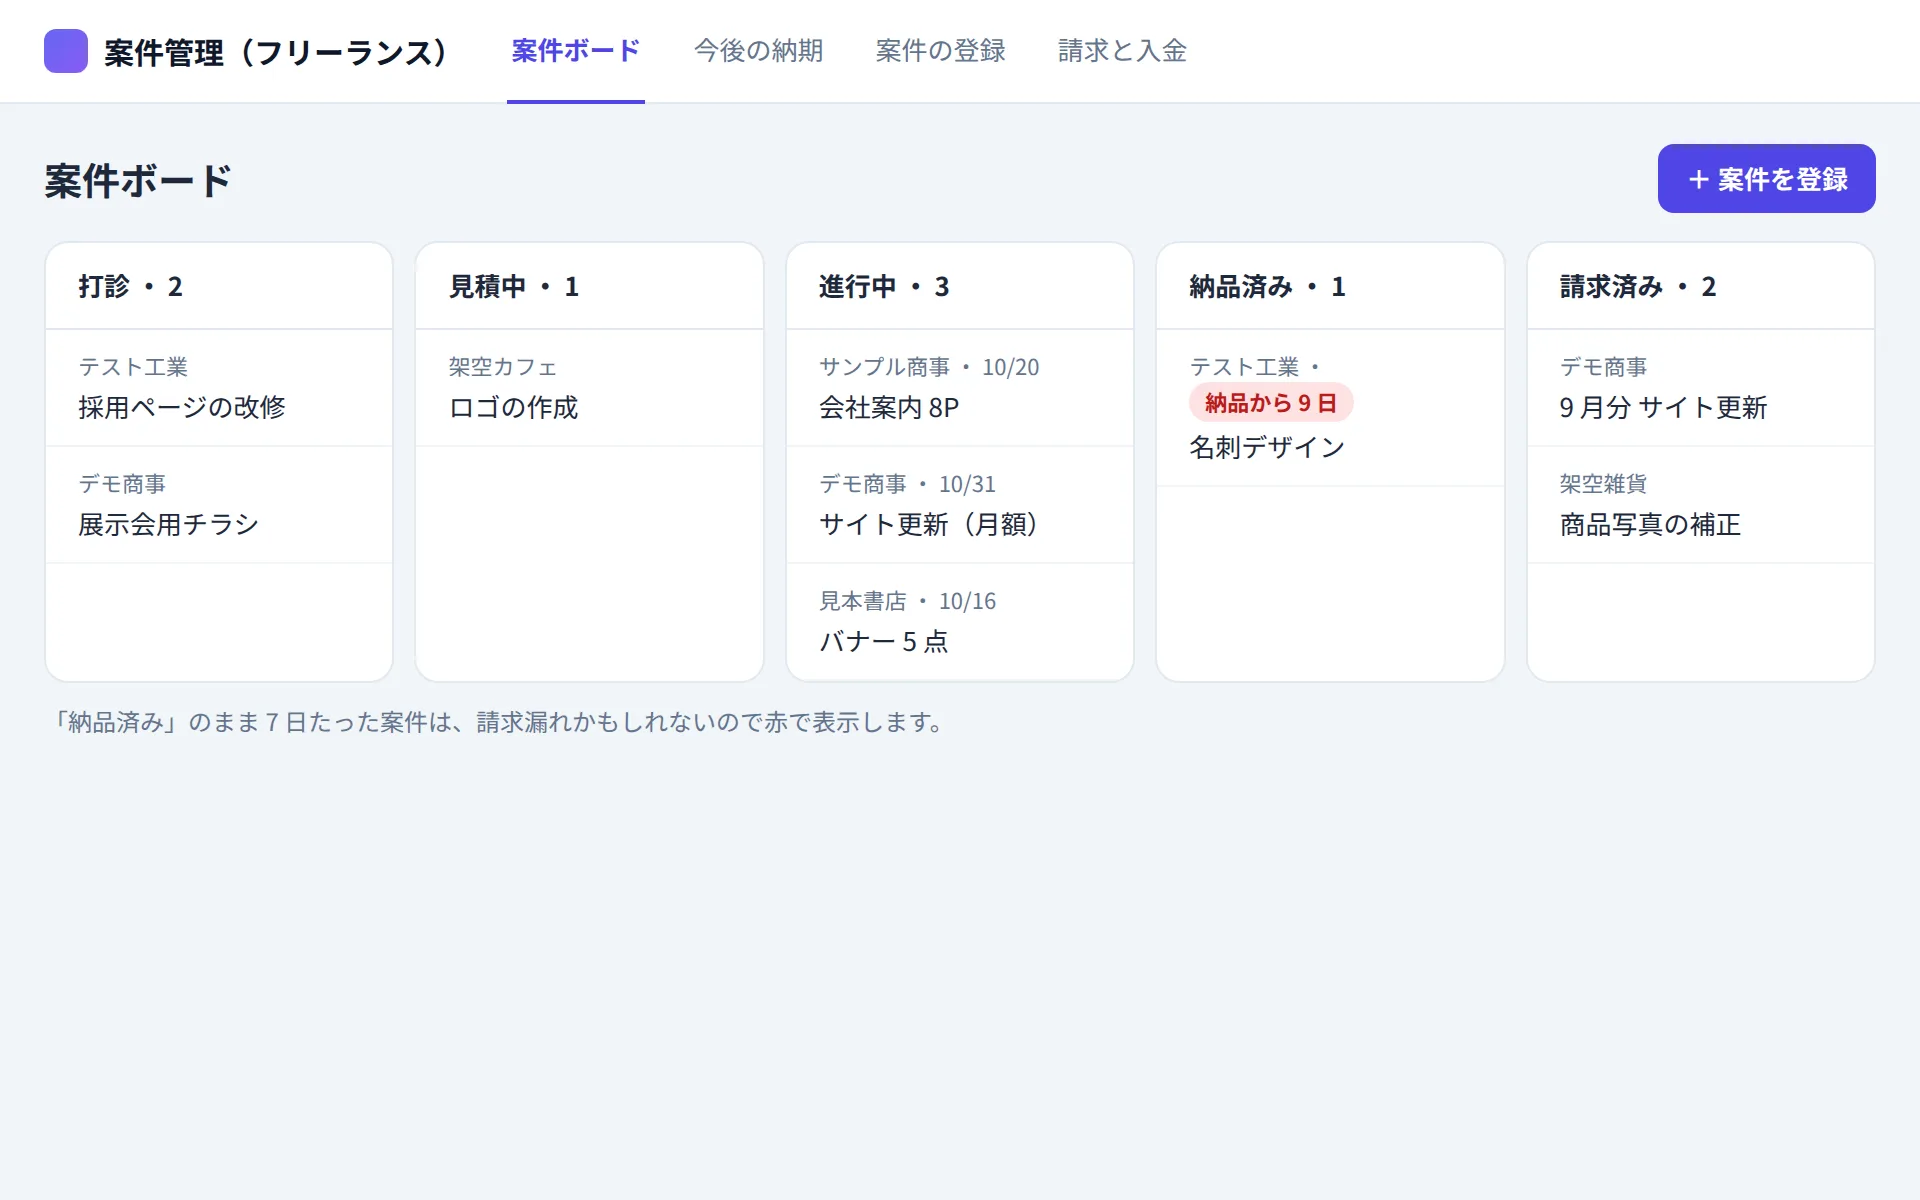Switch to the 今後の納期 tab
This screenshot has height=1200, width=1920.
[x=759, y=51]
